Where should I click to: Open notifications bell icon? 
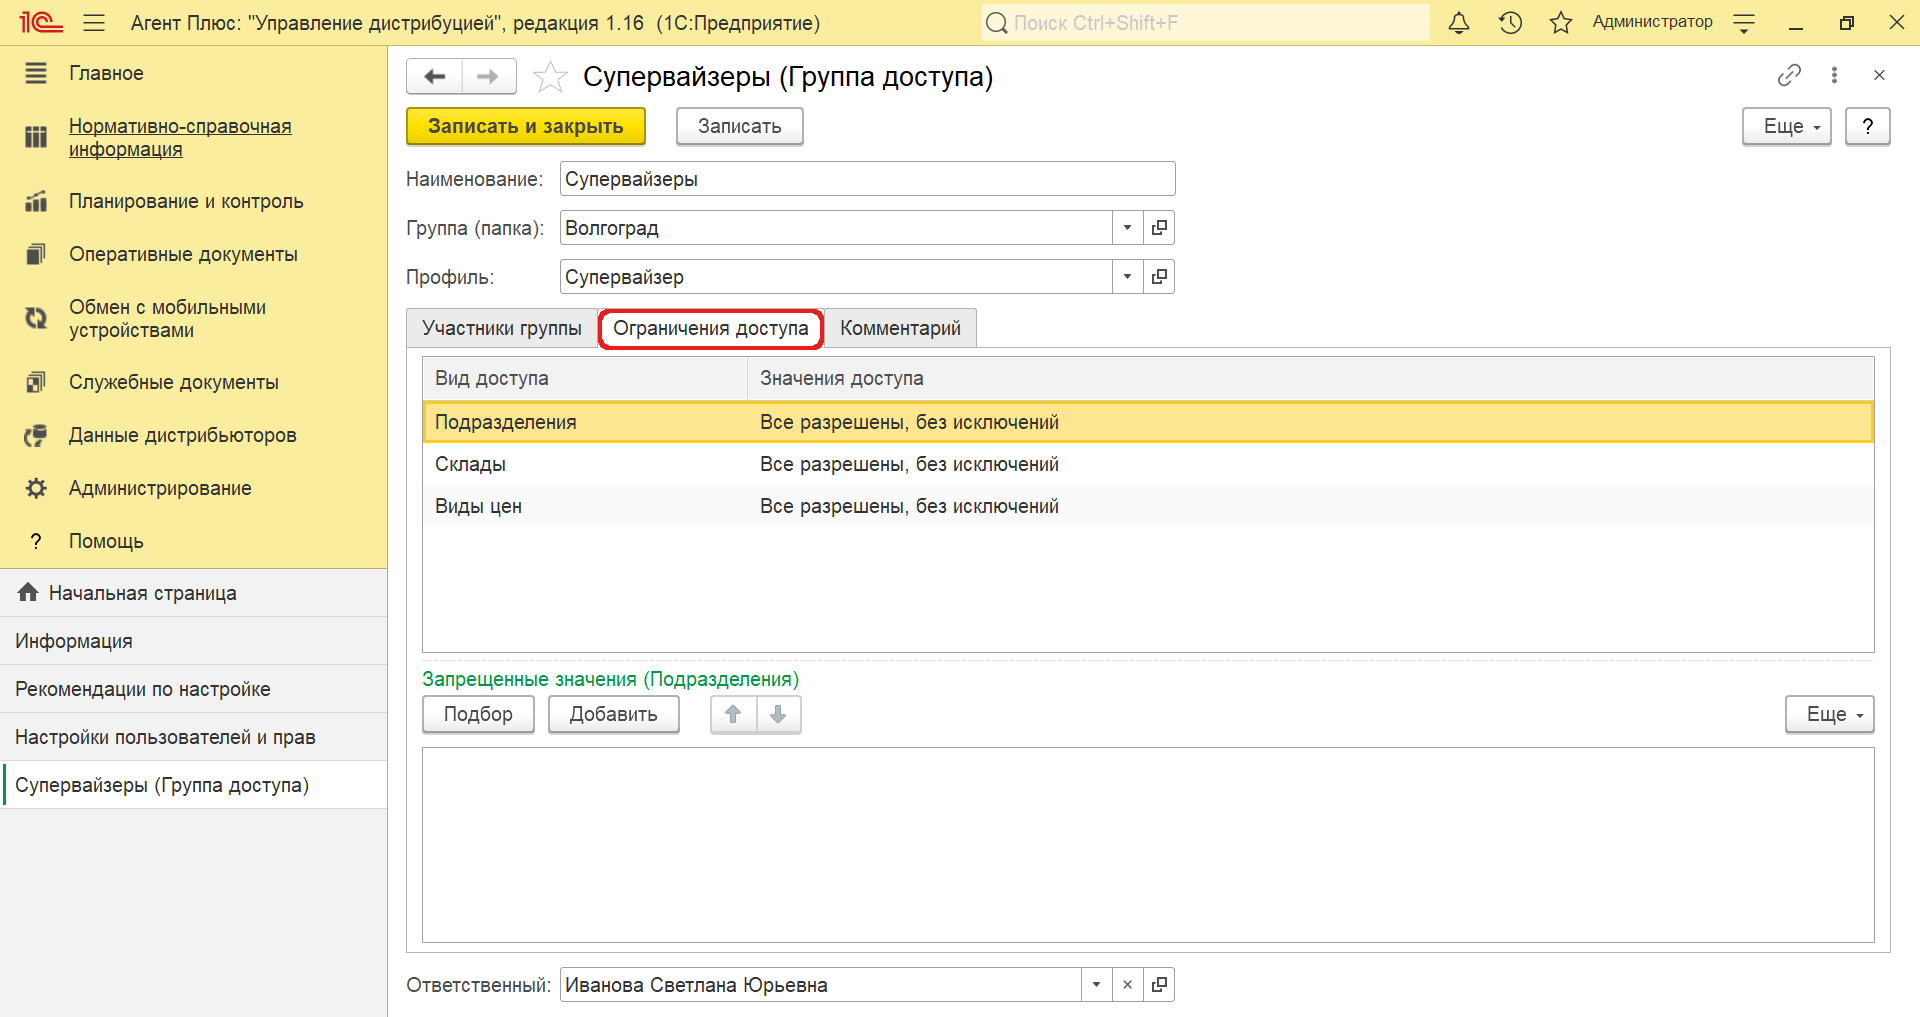coord(1459,22)
